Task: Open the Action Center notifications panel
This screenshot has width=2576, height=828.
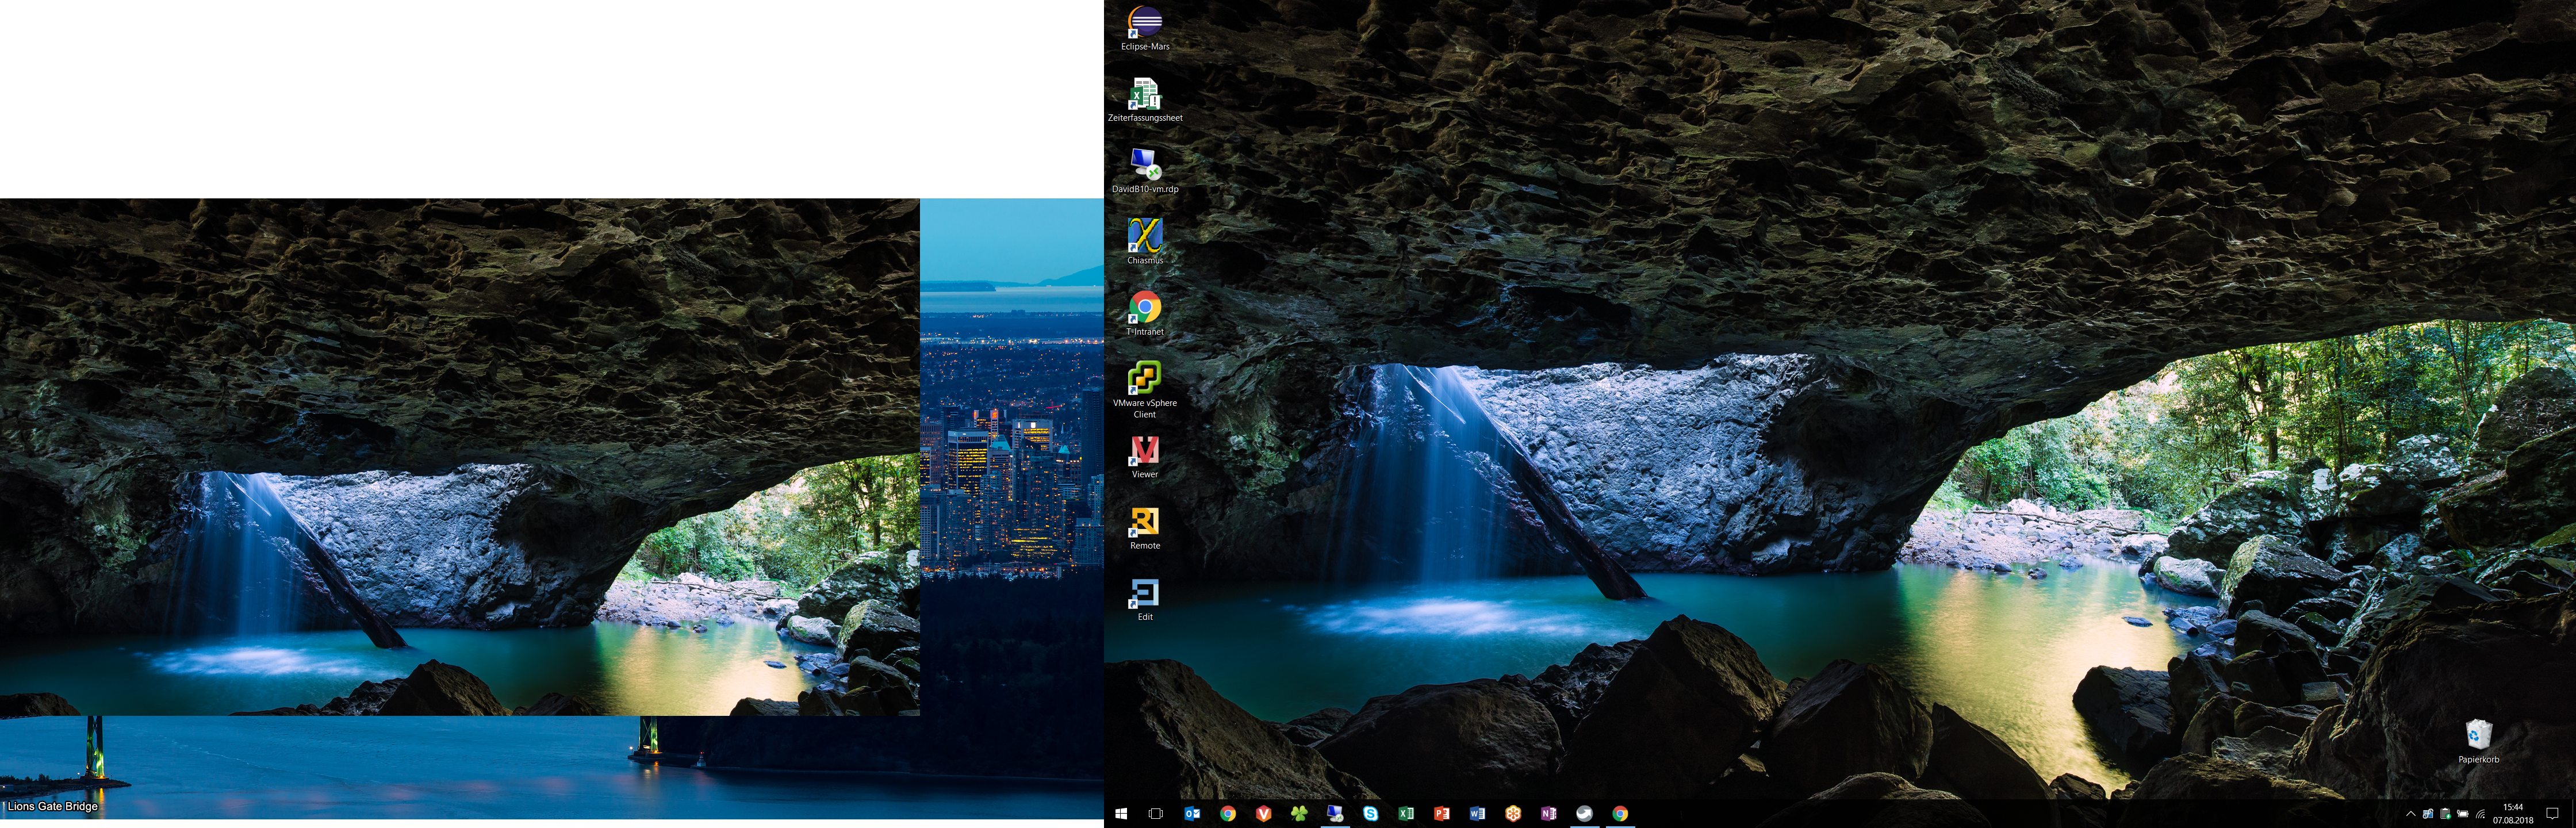Action: [x=2552, y=814]
